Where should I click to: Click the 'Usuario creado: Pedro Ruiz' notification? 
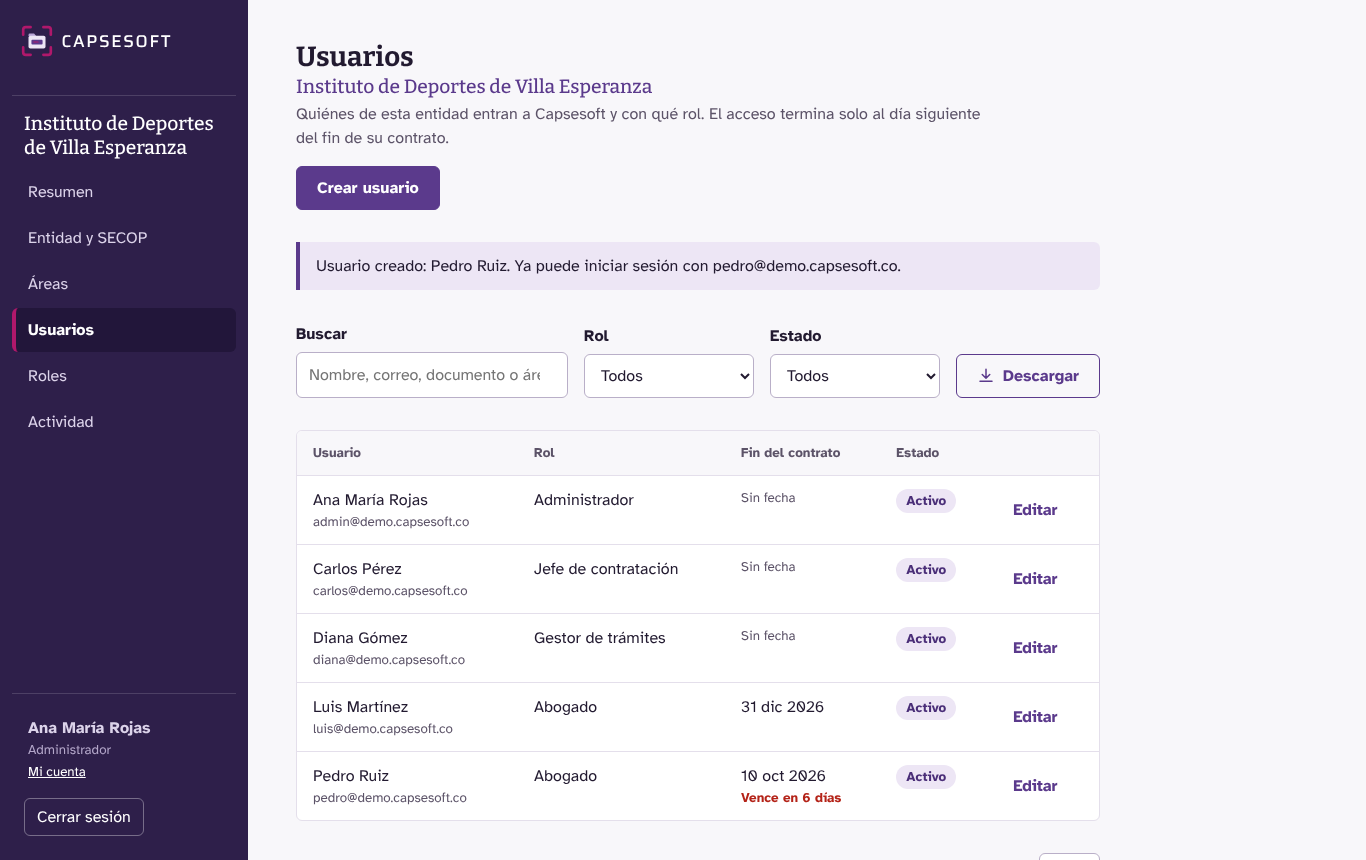coord(698,266)
